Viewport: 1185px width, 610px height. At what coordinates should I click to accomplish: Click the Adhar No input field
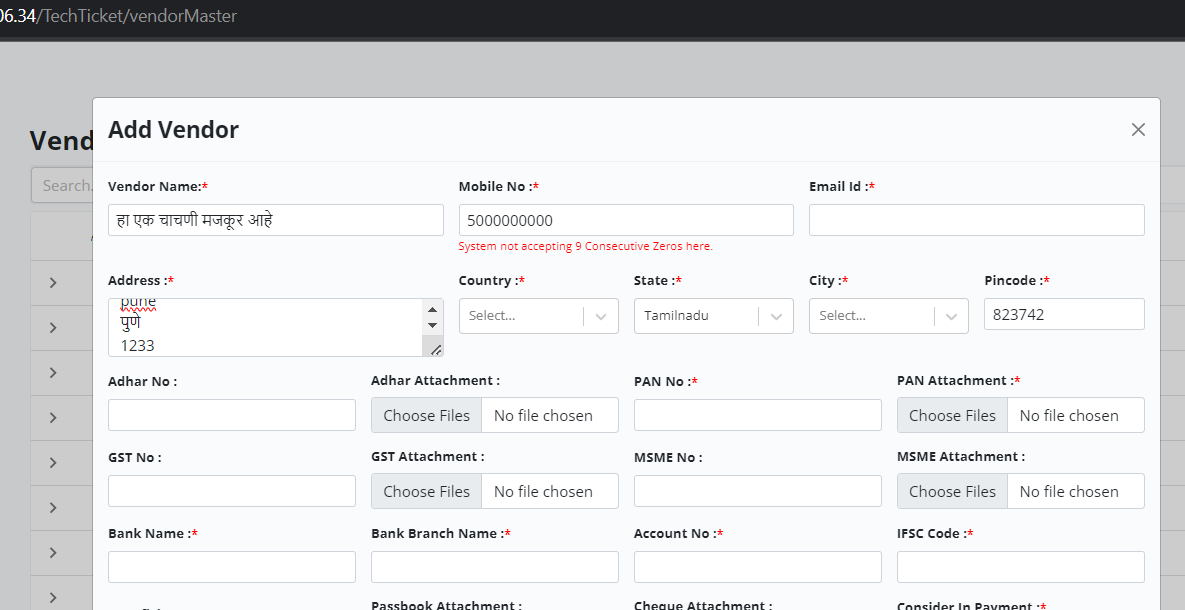pyautogui.click(x=231, y=415)
